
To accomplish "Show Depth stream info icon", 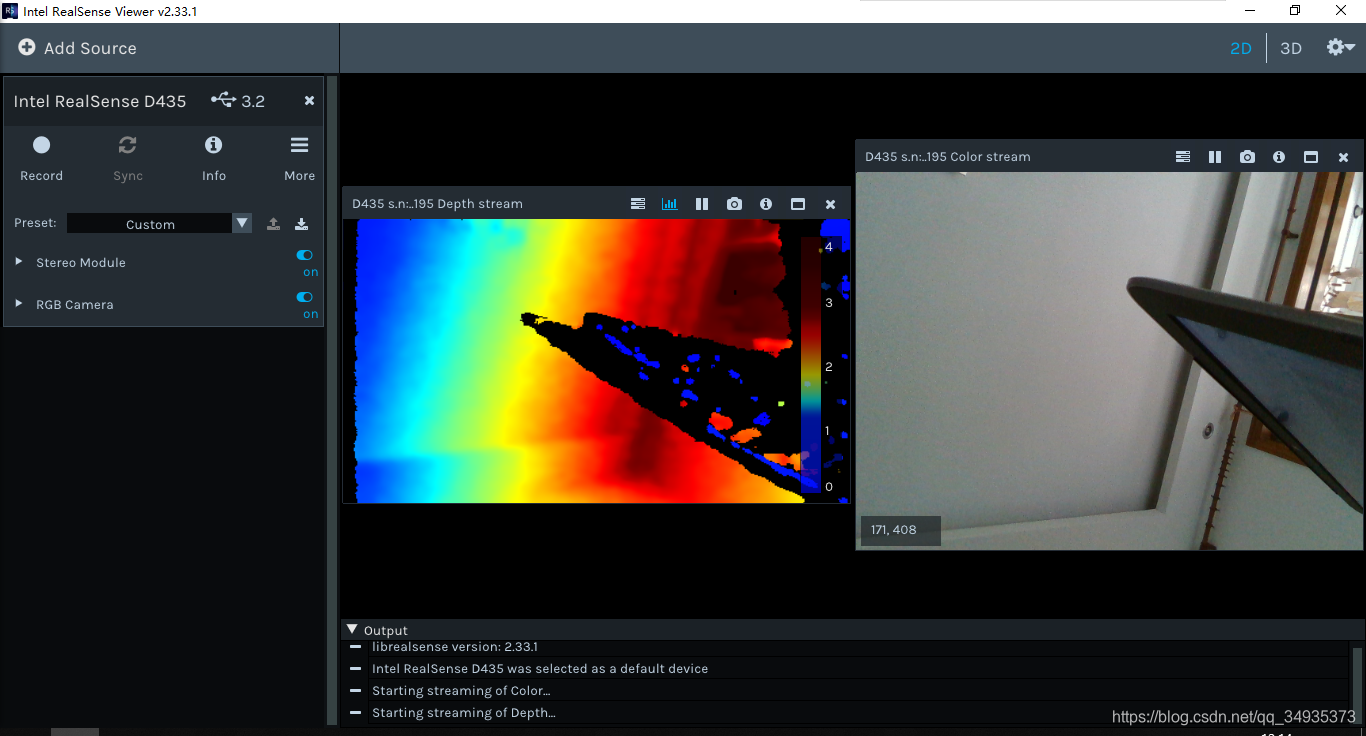I will [x=766, y=203].
